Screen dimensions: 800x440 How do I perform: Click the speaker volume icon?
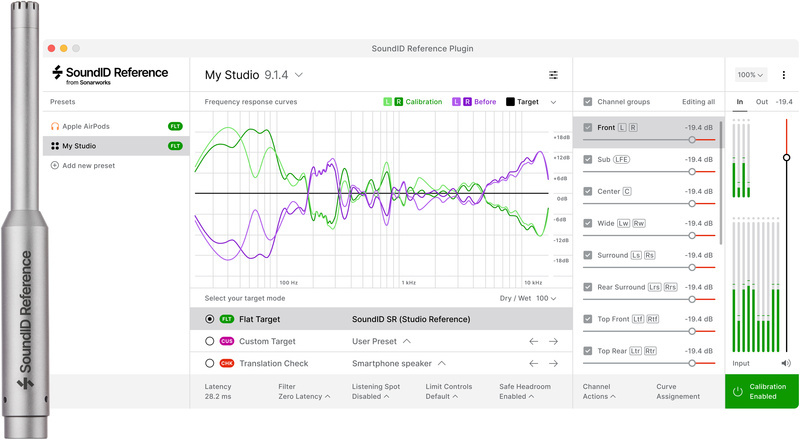786,363
